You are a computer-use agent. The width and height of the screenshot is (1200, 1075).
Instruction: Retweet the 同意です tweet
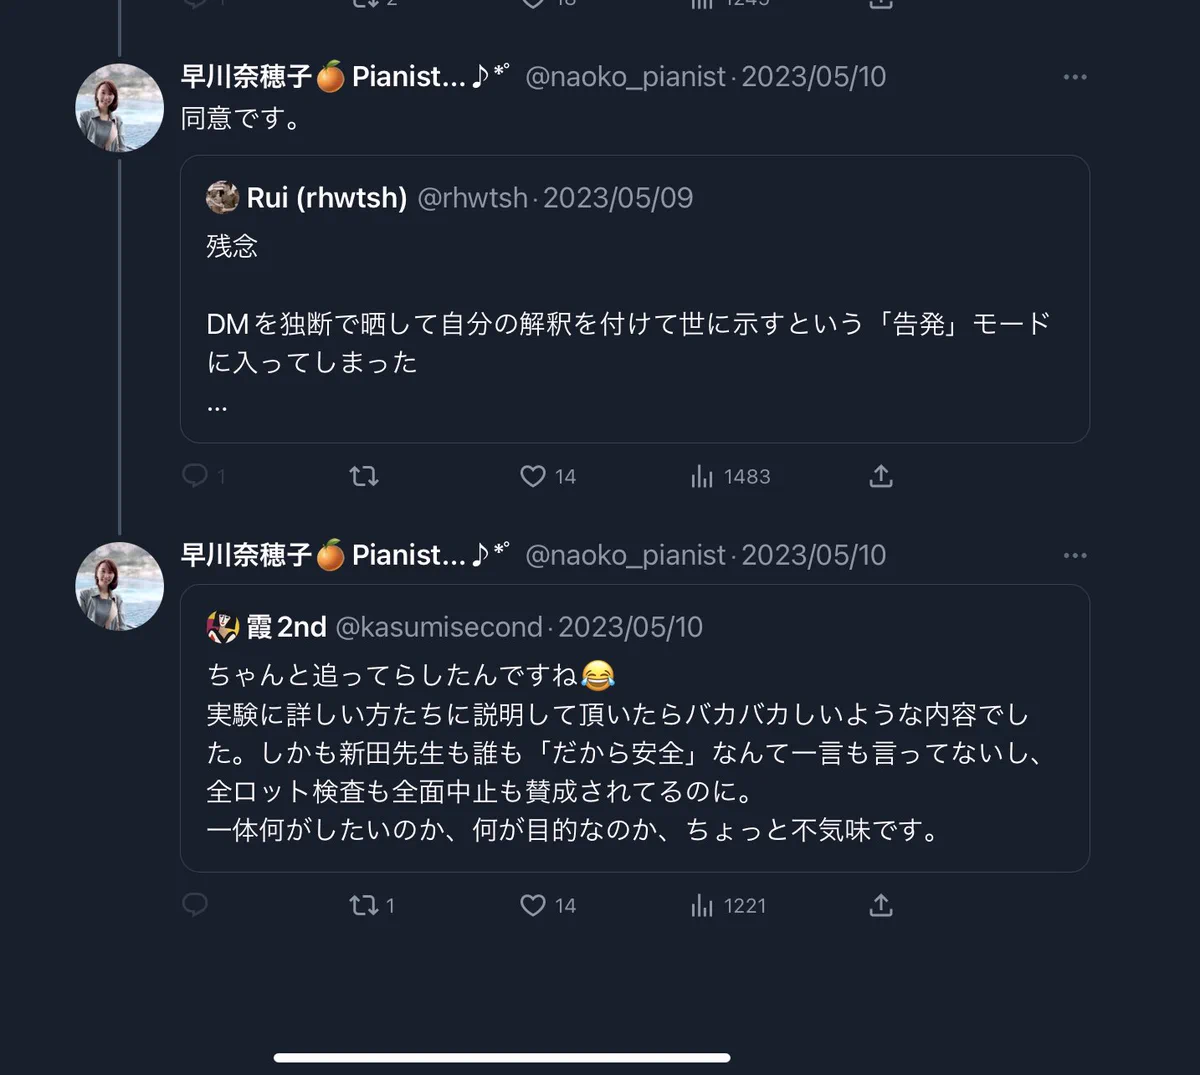point(364,476)
